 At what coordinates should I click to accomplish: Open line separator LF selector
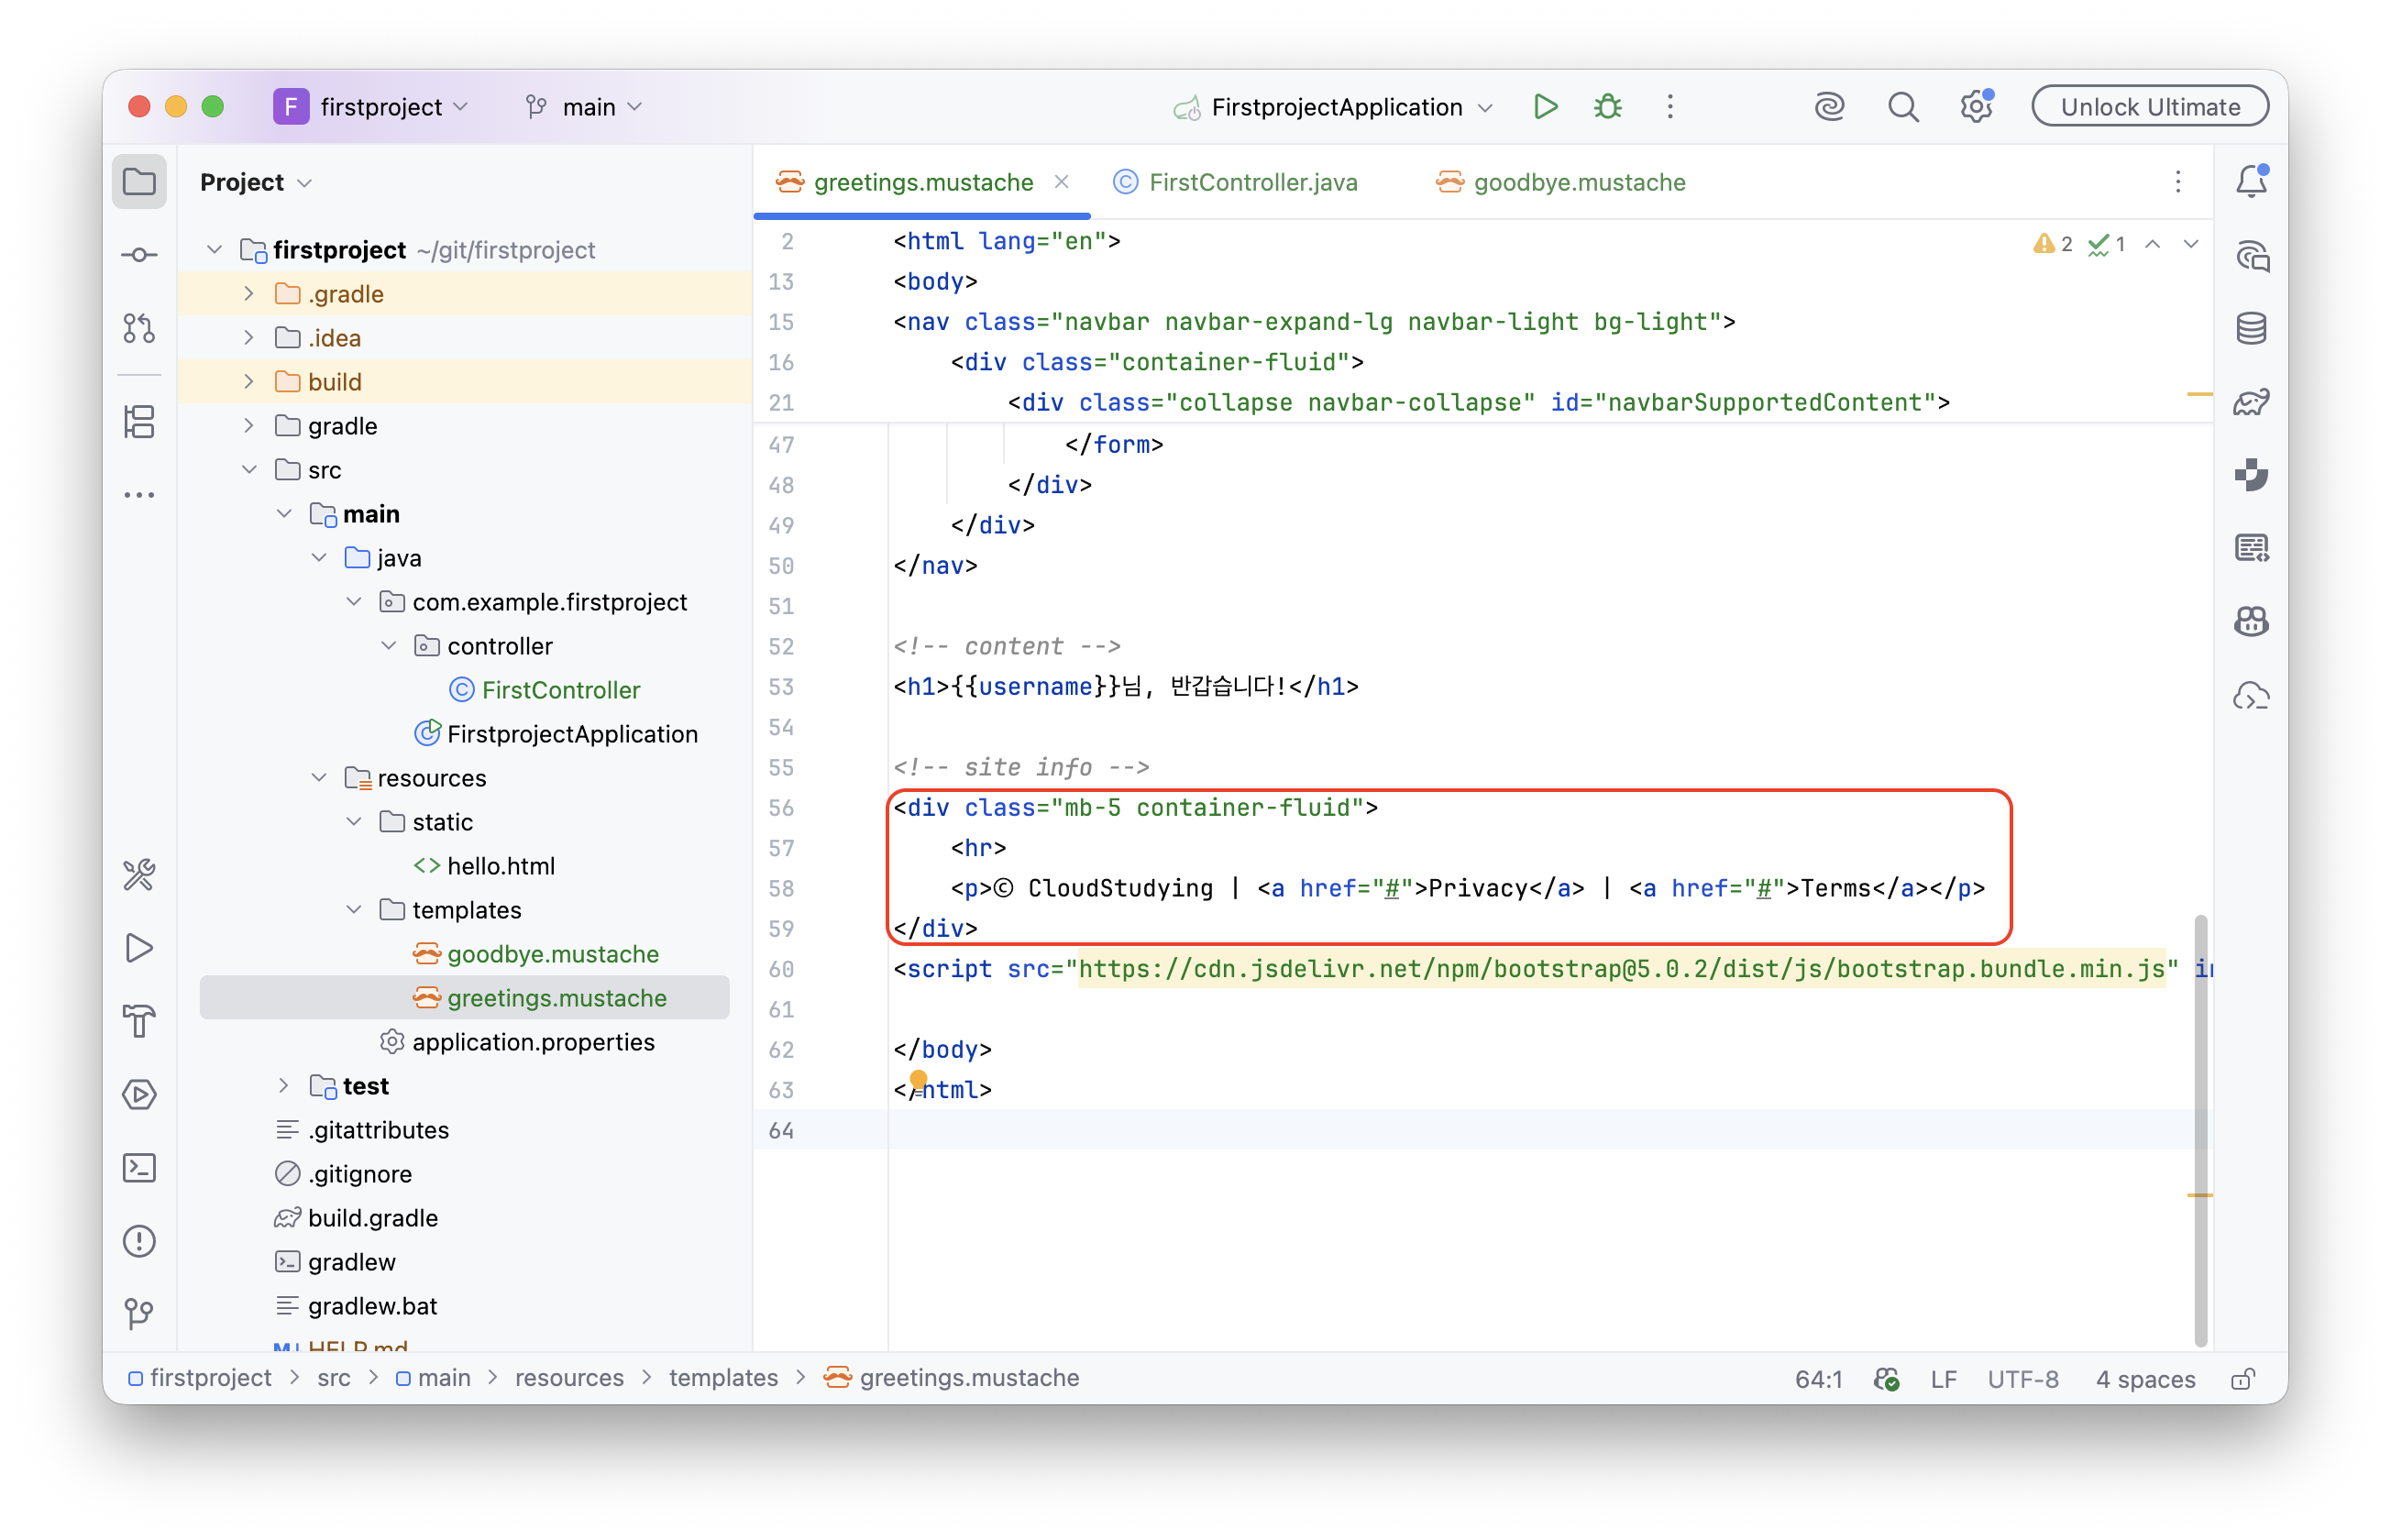[x=1943, y=1379]
